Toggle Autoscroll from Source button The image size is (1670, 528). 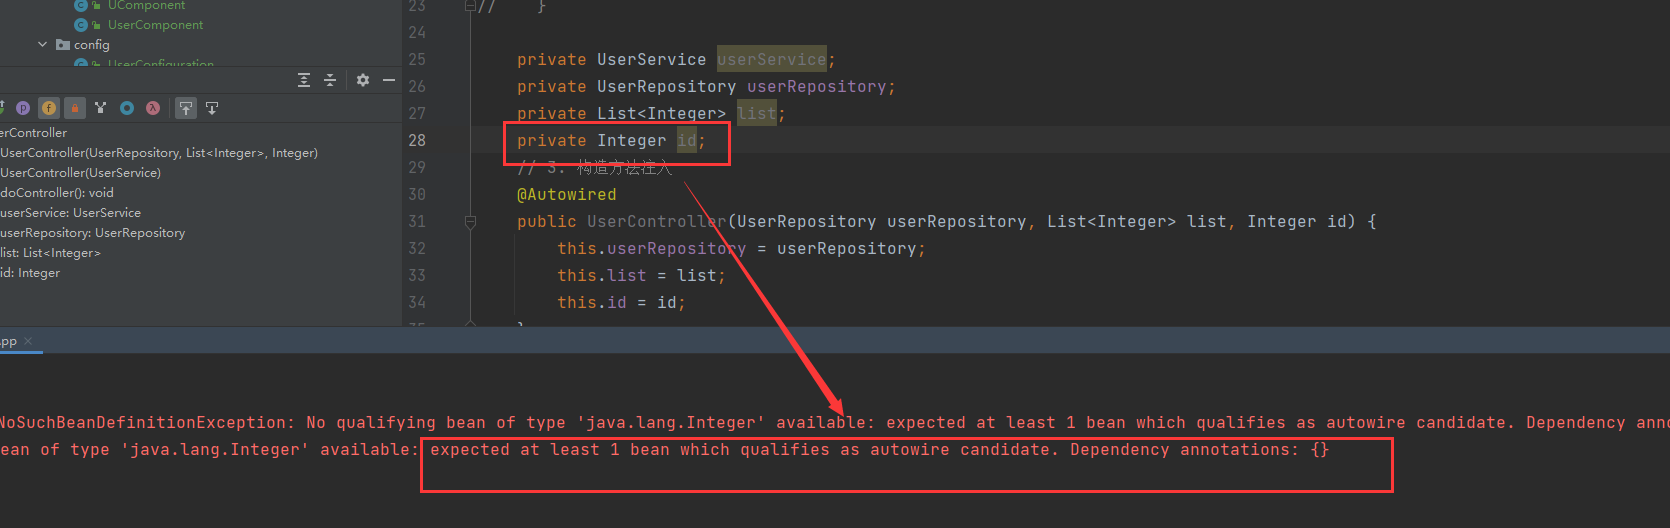(212, 108)
